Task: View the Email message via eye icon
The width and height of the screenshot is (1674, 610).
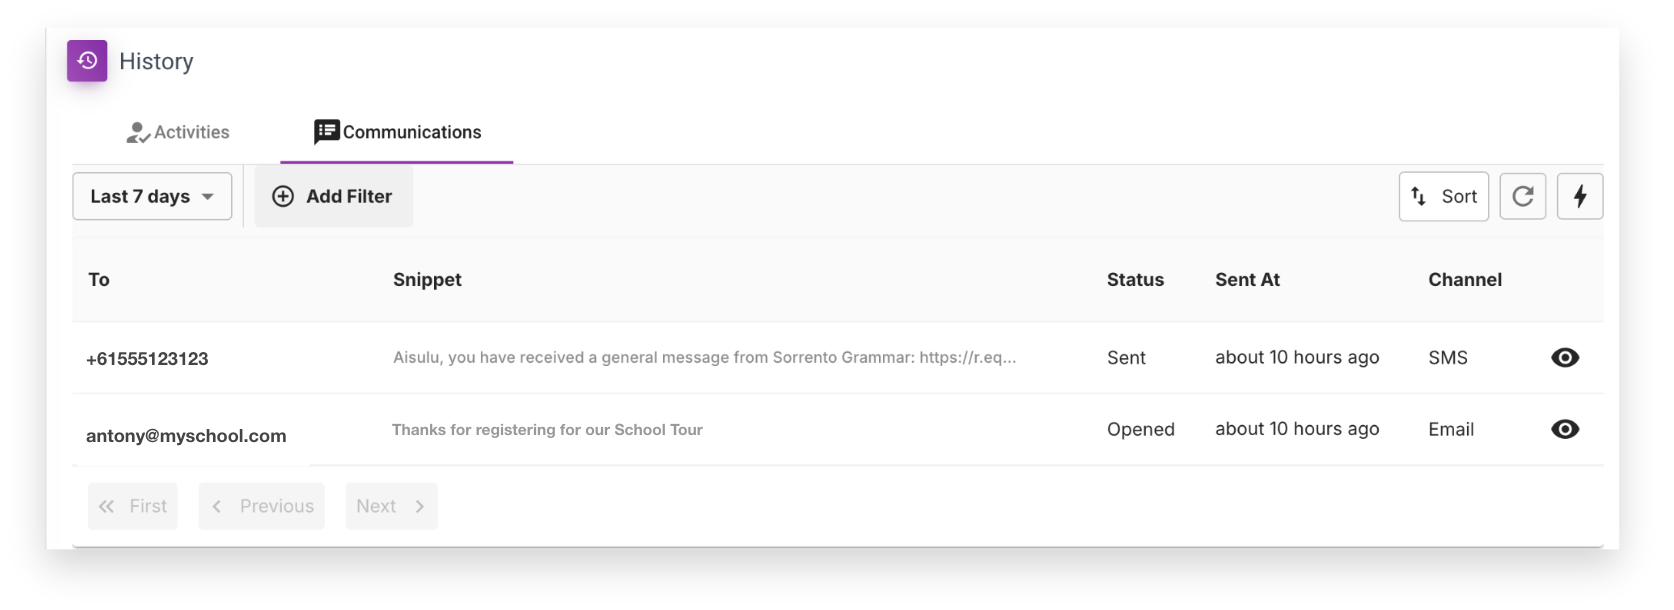Action: (x=1565, y=429)
